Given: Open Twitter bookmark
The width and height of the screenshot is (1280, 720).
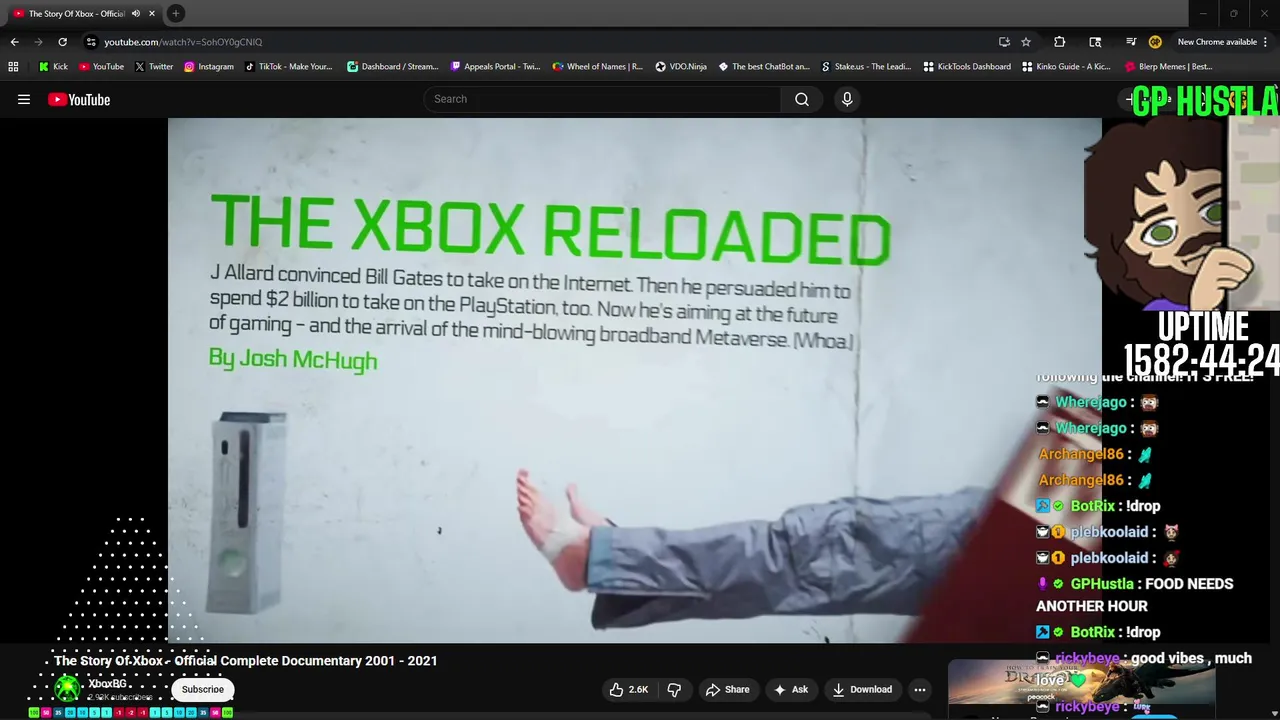Looking at the screenshot, I should coord(153,67).
